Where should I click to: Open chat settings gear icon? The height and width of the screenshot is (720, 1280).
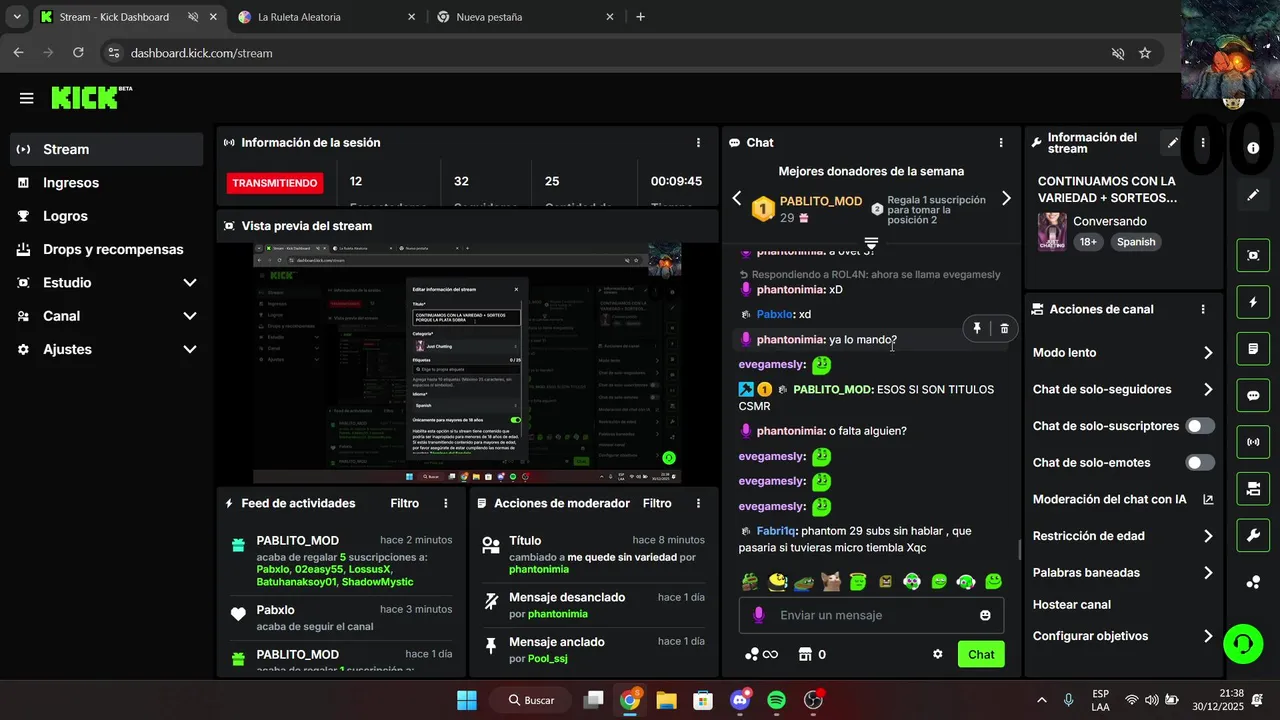click(x=938, y=654)
